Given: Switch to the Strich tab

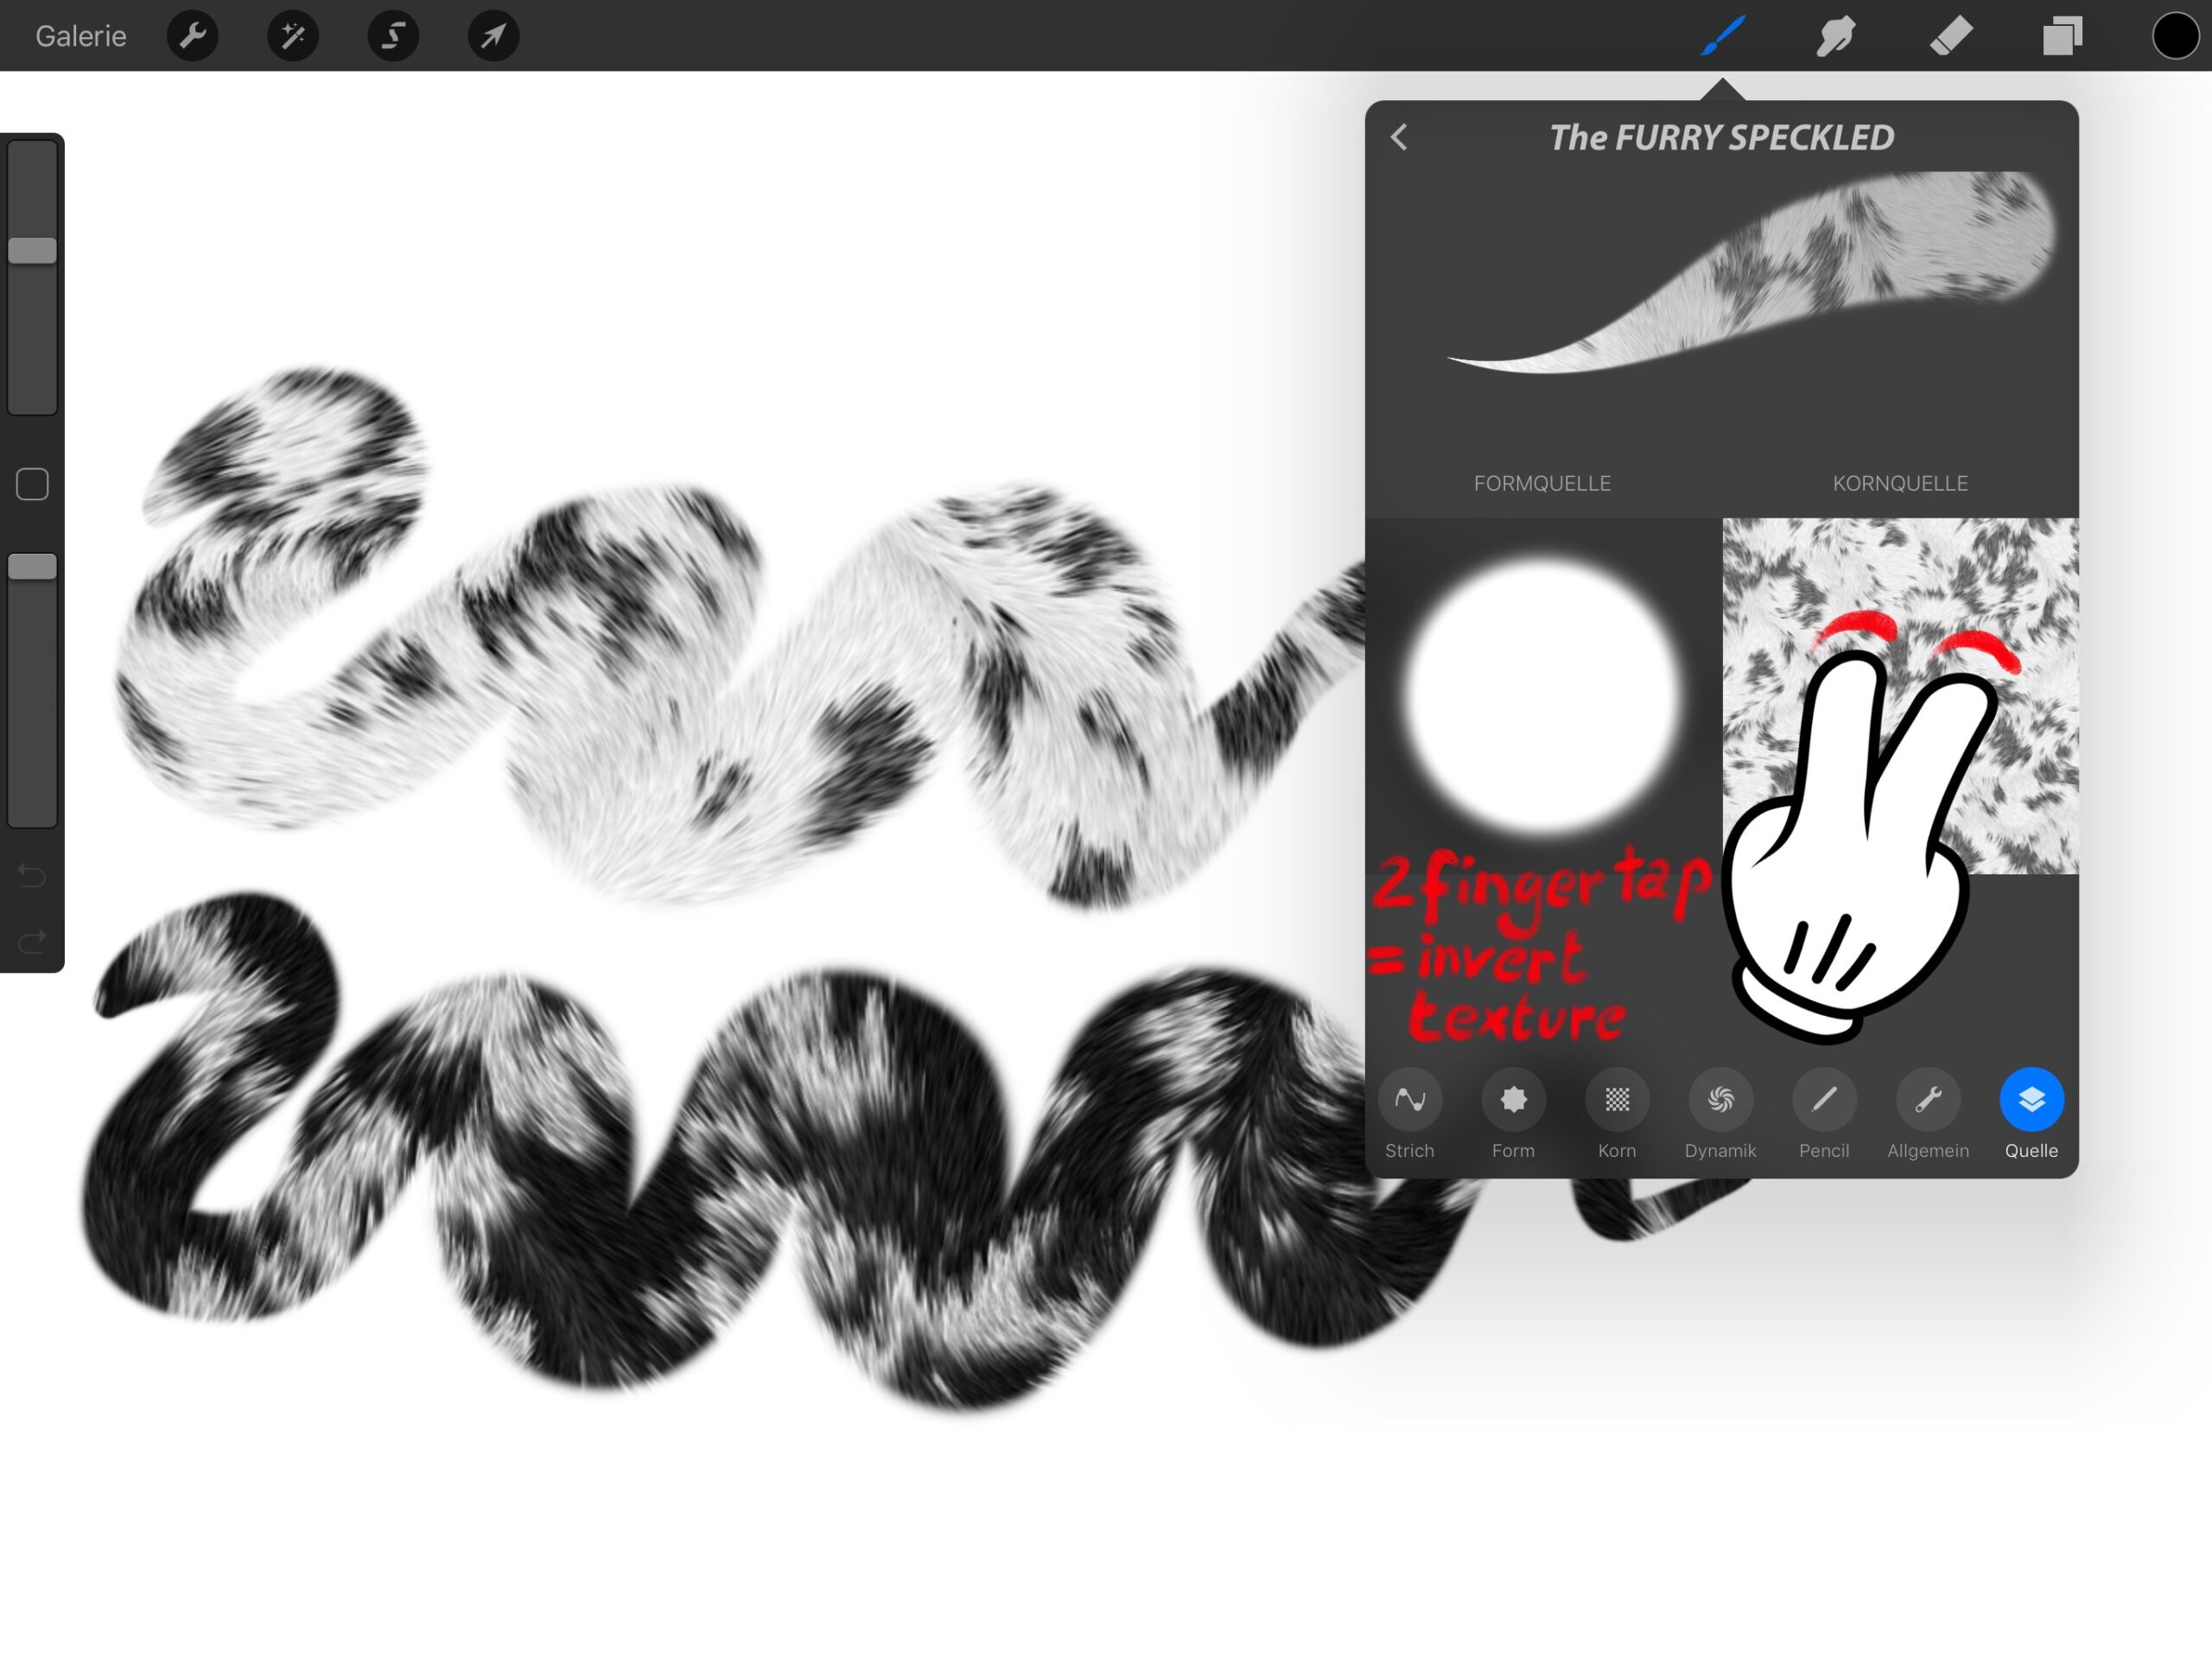Looking at the screenshot, I should click(1409, 1100).
